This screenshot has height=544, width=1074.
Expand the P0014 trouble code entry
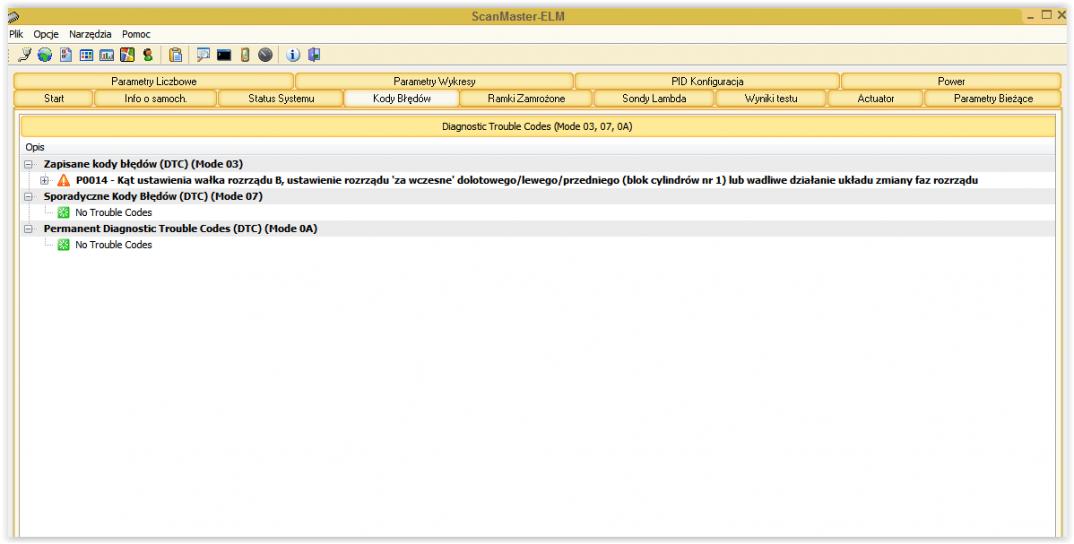click(x=45, y=181)
